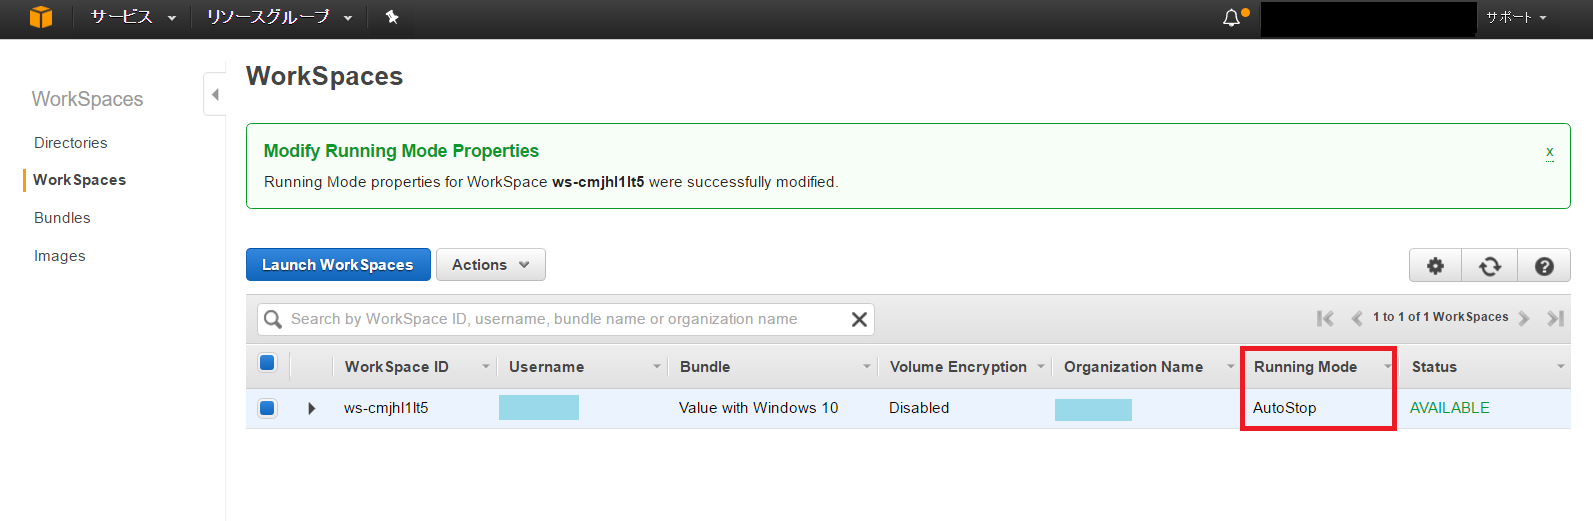Click the Launch WorkSpaces button

click(338, 265)
